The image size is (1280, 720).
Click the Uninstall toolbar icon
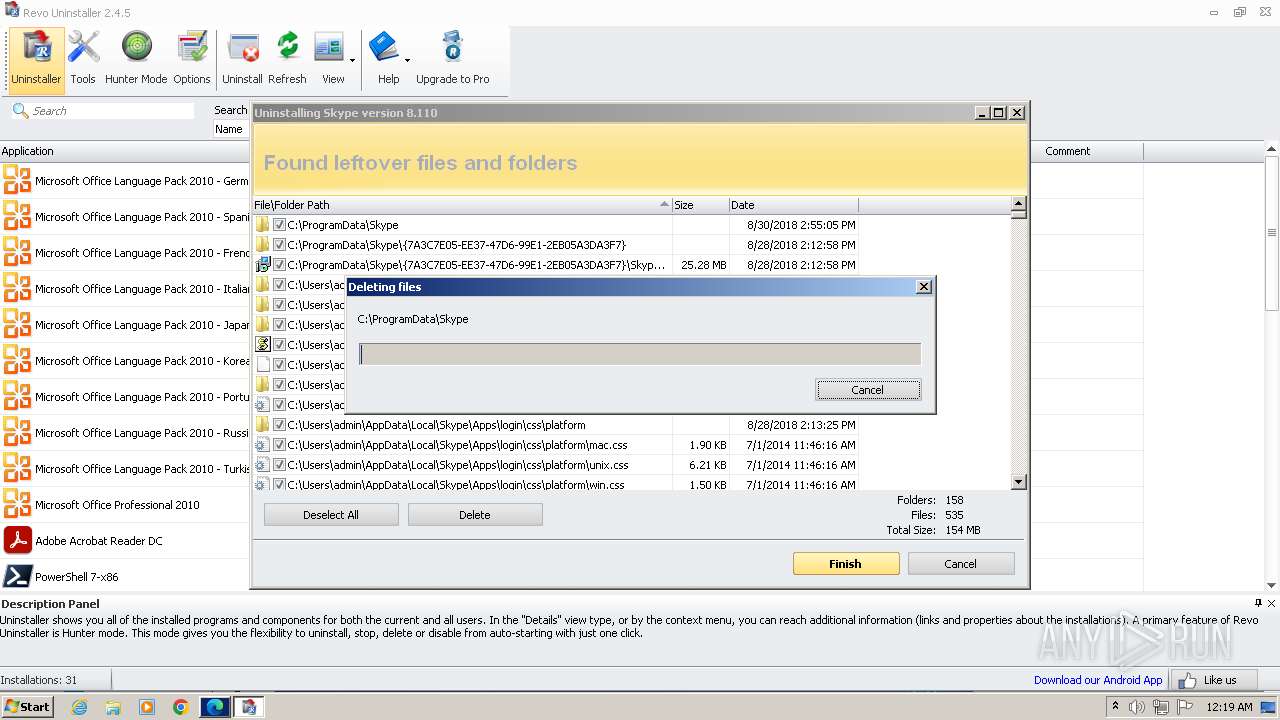coord(243,48)
